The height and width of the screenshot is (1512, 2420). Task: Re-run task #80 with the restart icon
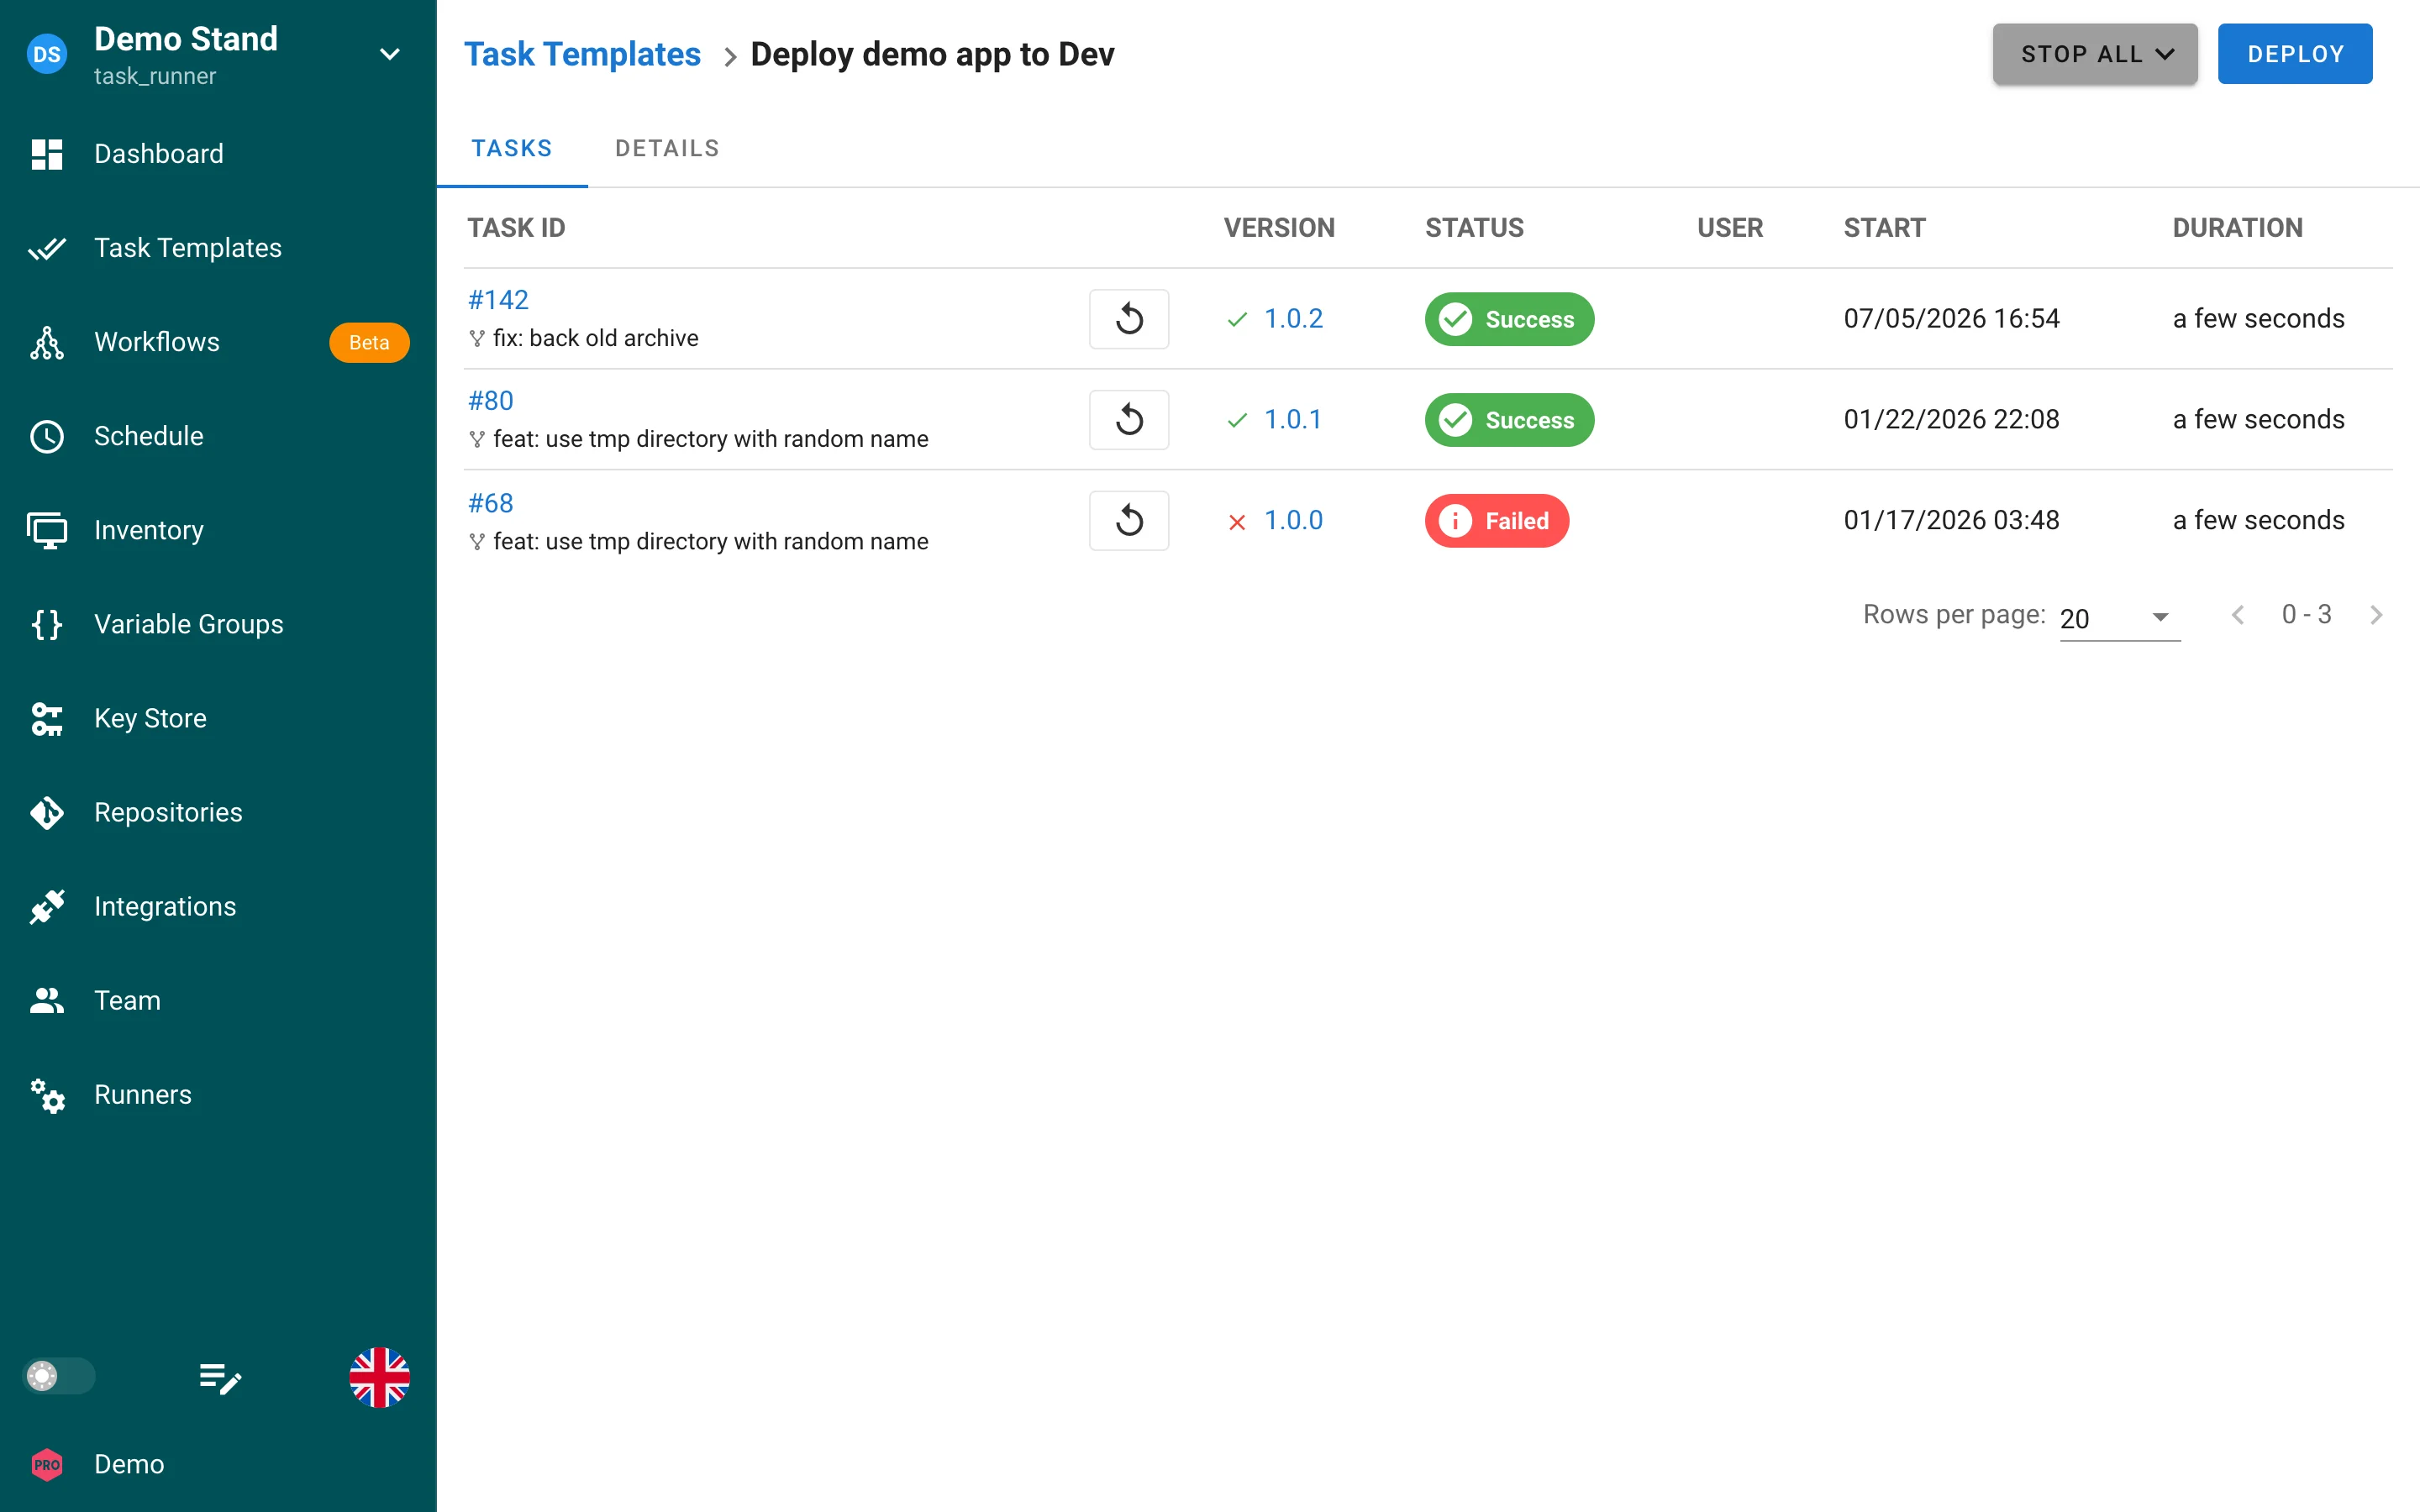[x=1129, y=420]
